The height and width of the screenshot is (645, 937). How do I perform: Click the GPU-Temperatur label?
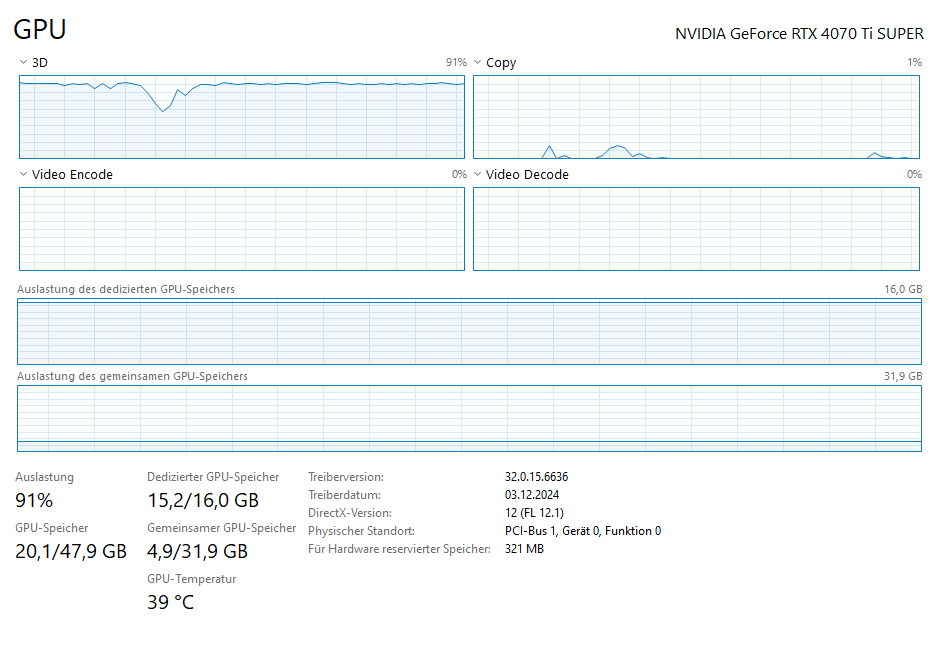point(192,579)
